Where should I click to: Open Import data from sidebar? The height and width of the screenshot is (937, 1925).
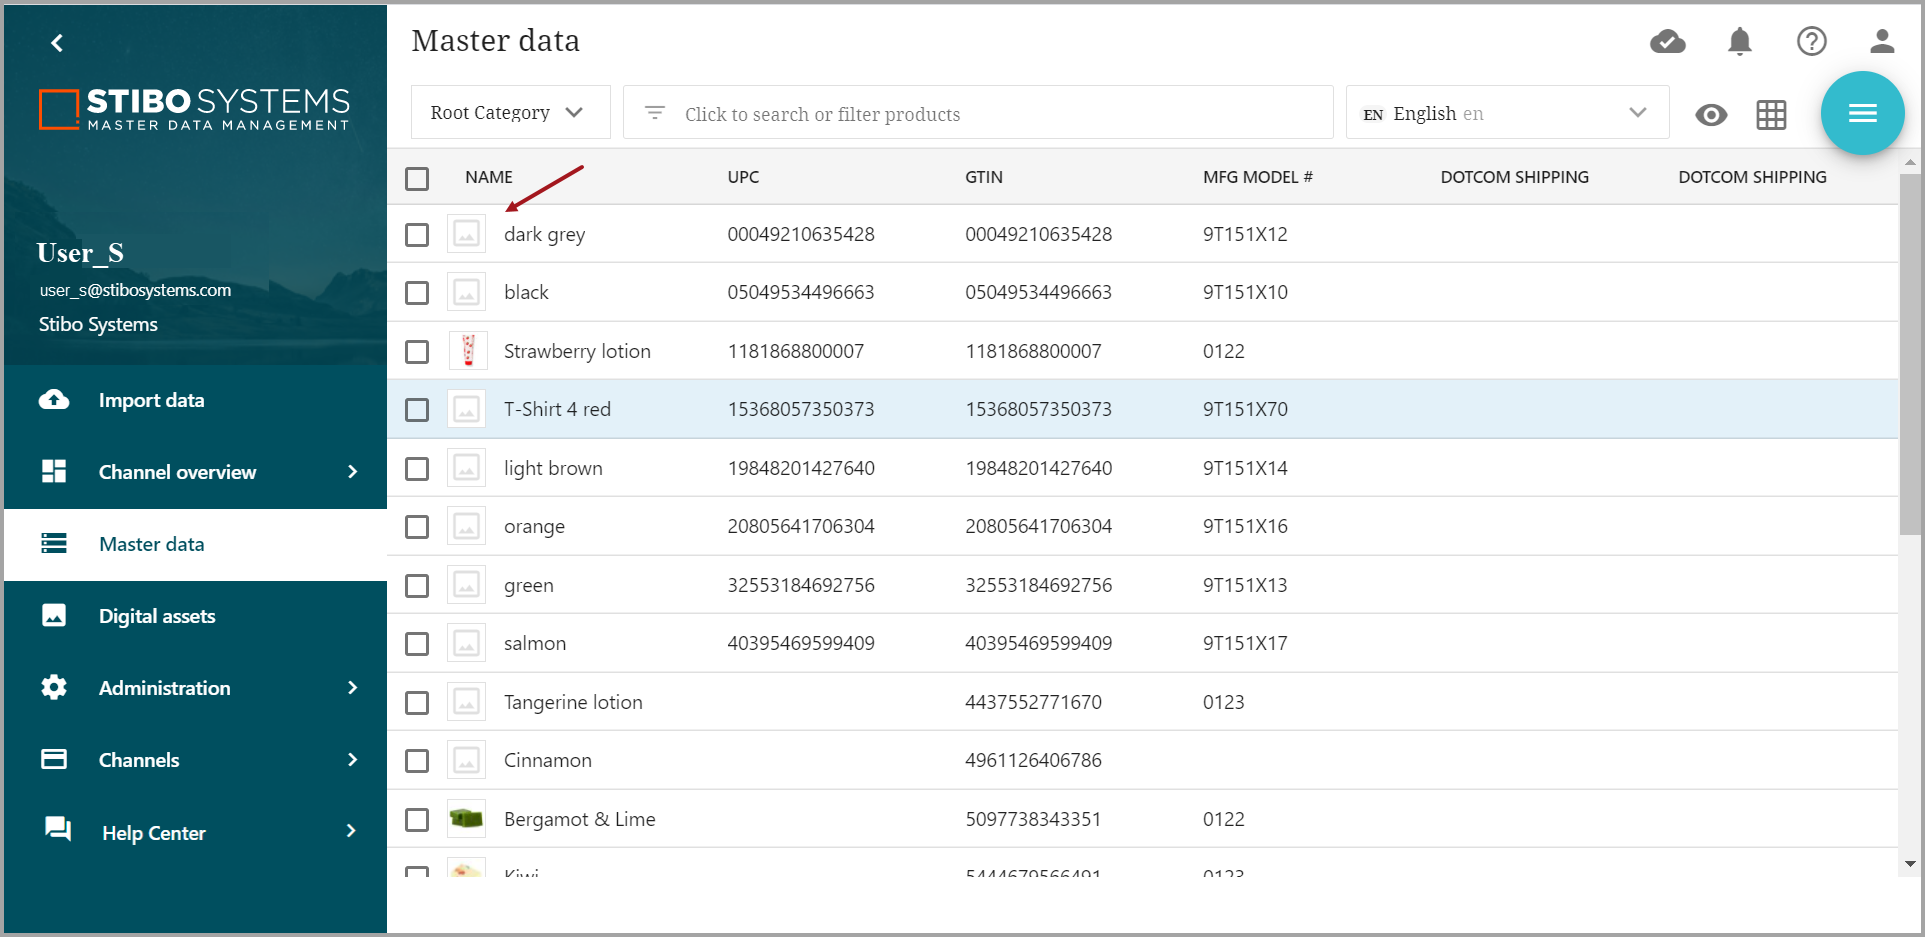click(151, 400)
